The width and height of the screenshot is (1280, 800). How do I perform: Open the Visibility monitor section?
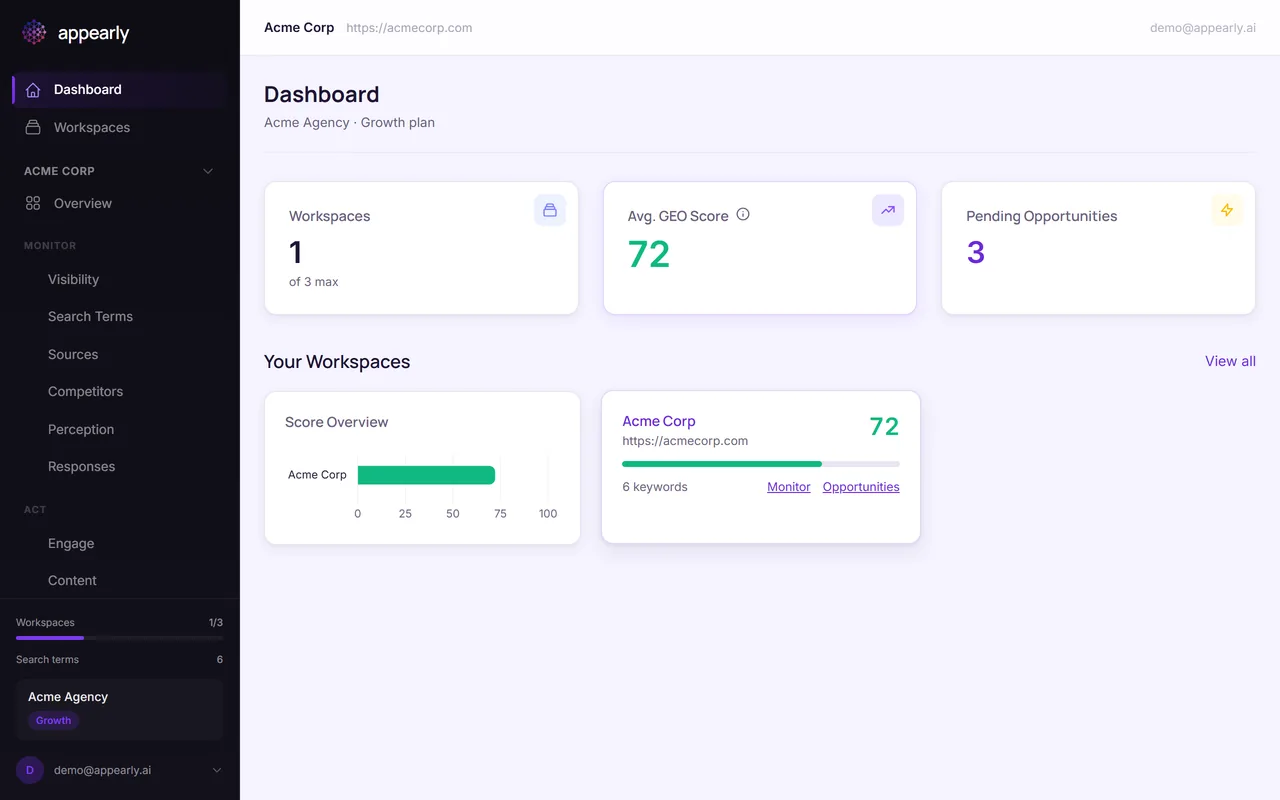click(73, 279)
